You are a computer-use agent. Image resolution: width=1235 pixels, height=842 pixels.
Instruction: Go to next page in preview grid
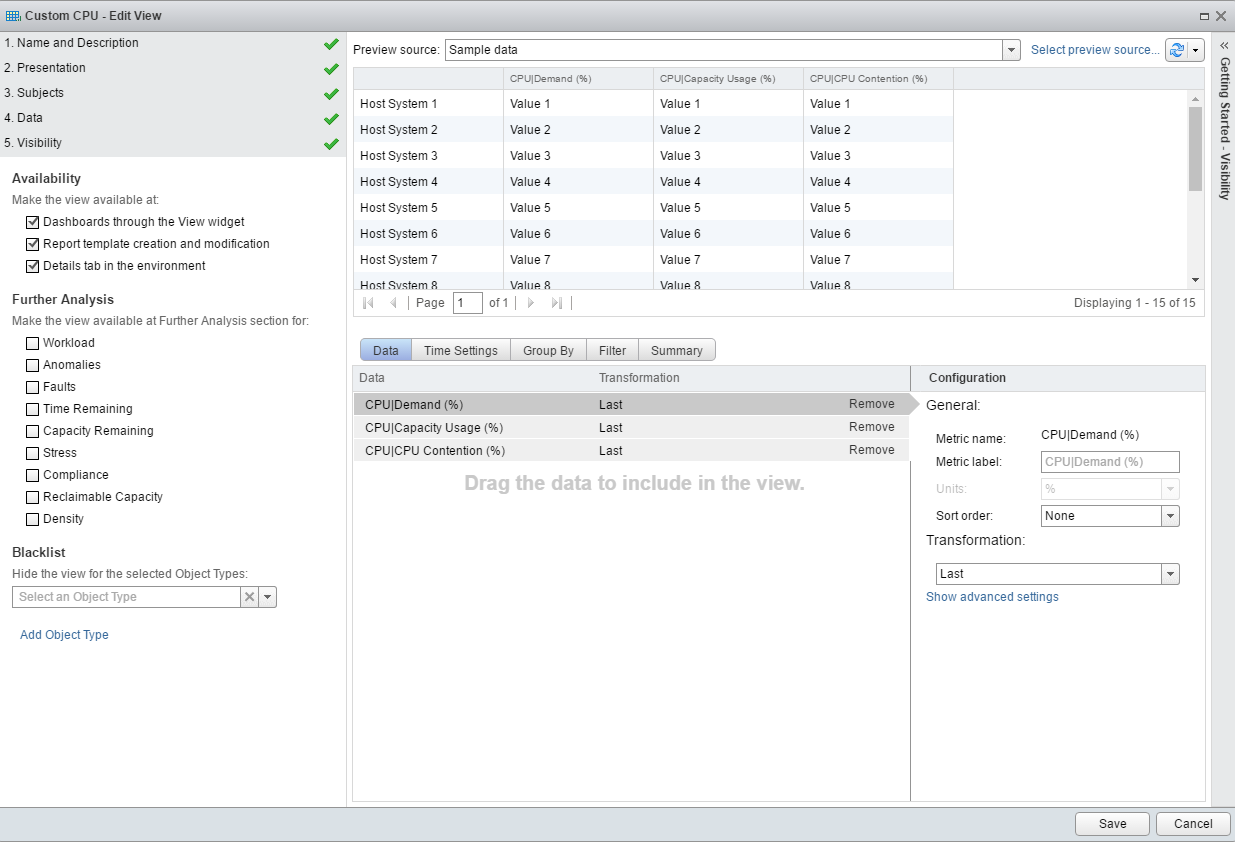(x=531, y=303)
